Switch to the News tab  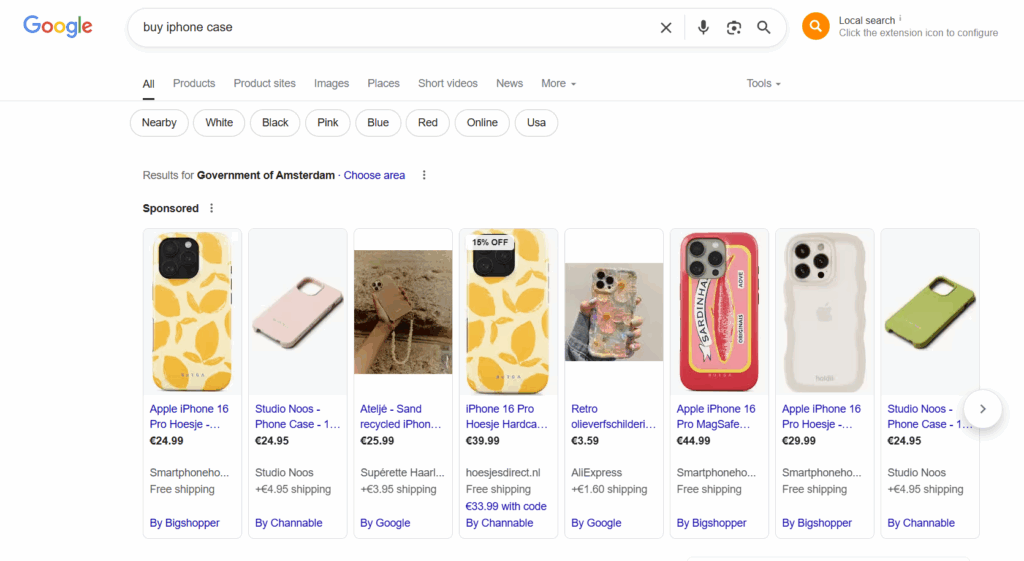point(509,84)
